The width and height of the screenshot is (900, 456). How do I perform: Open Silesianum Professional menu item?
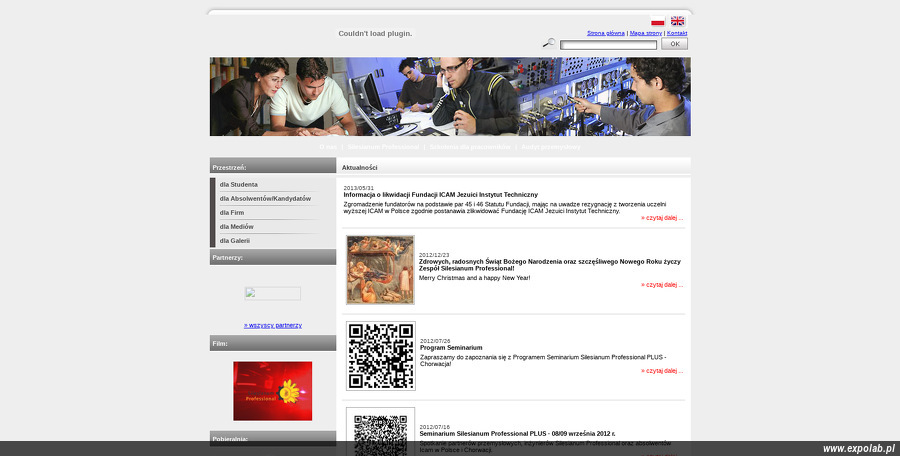(x=383, y=147)
